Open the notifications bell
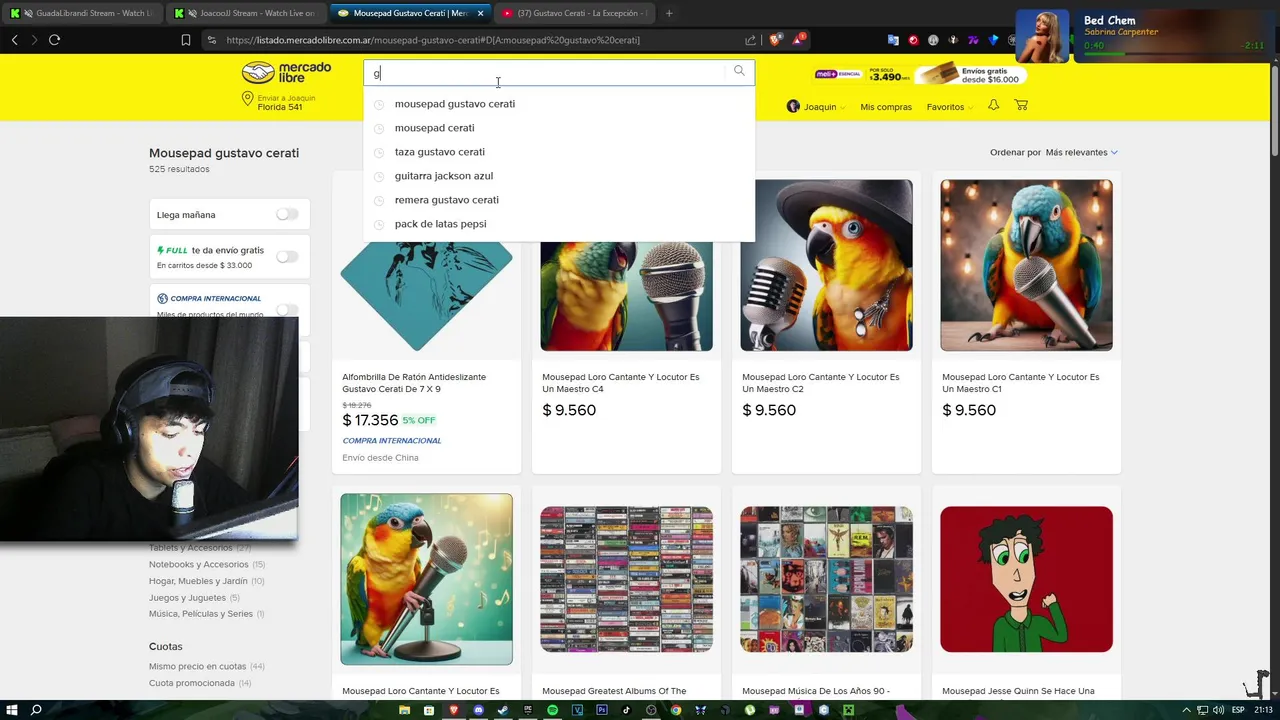Screen dimensions: 1280x720 point(993,105)
